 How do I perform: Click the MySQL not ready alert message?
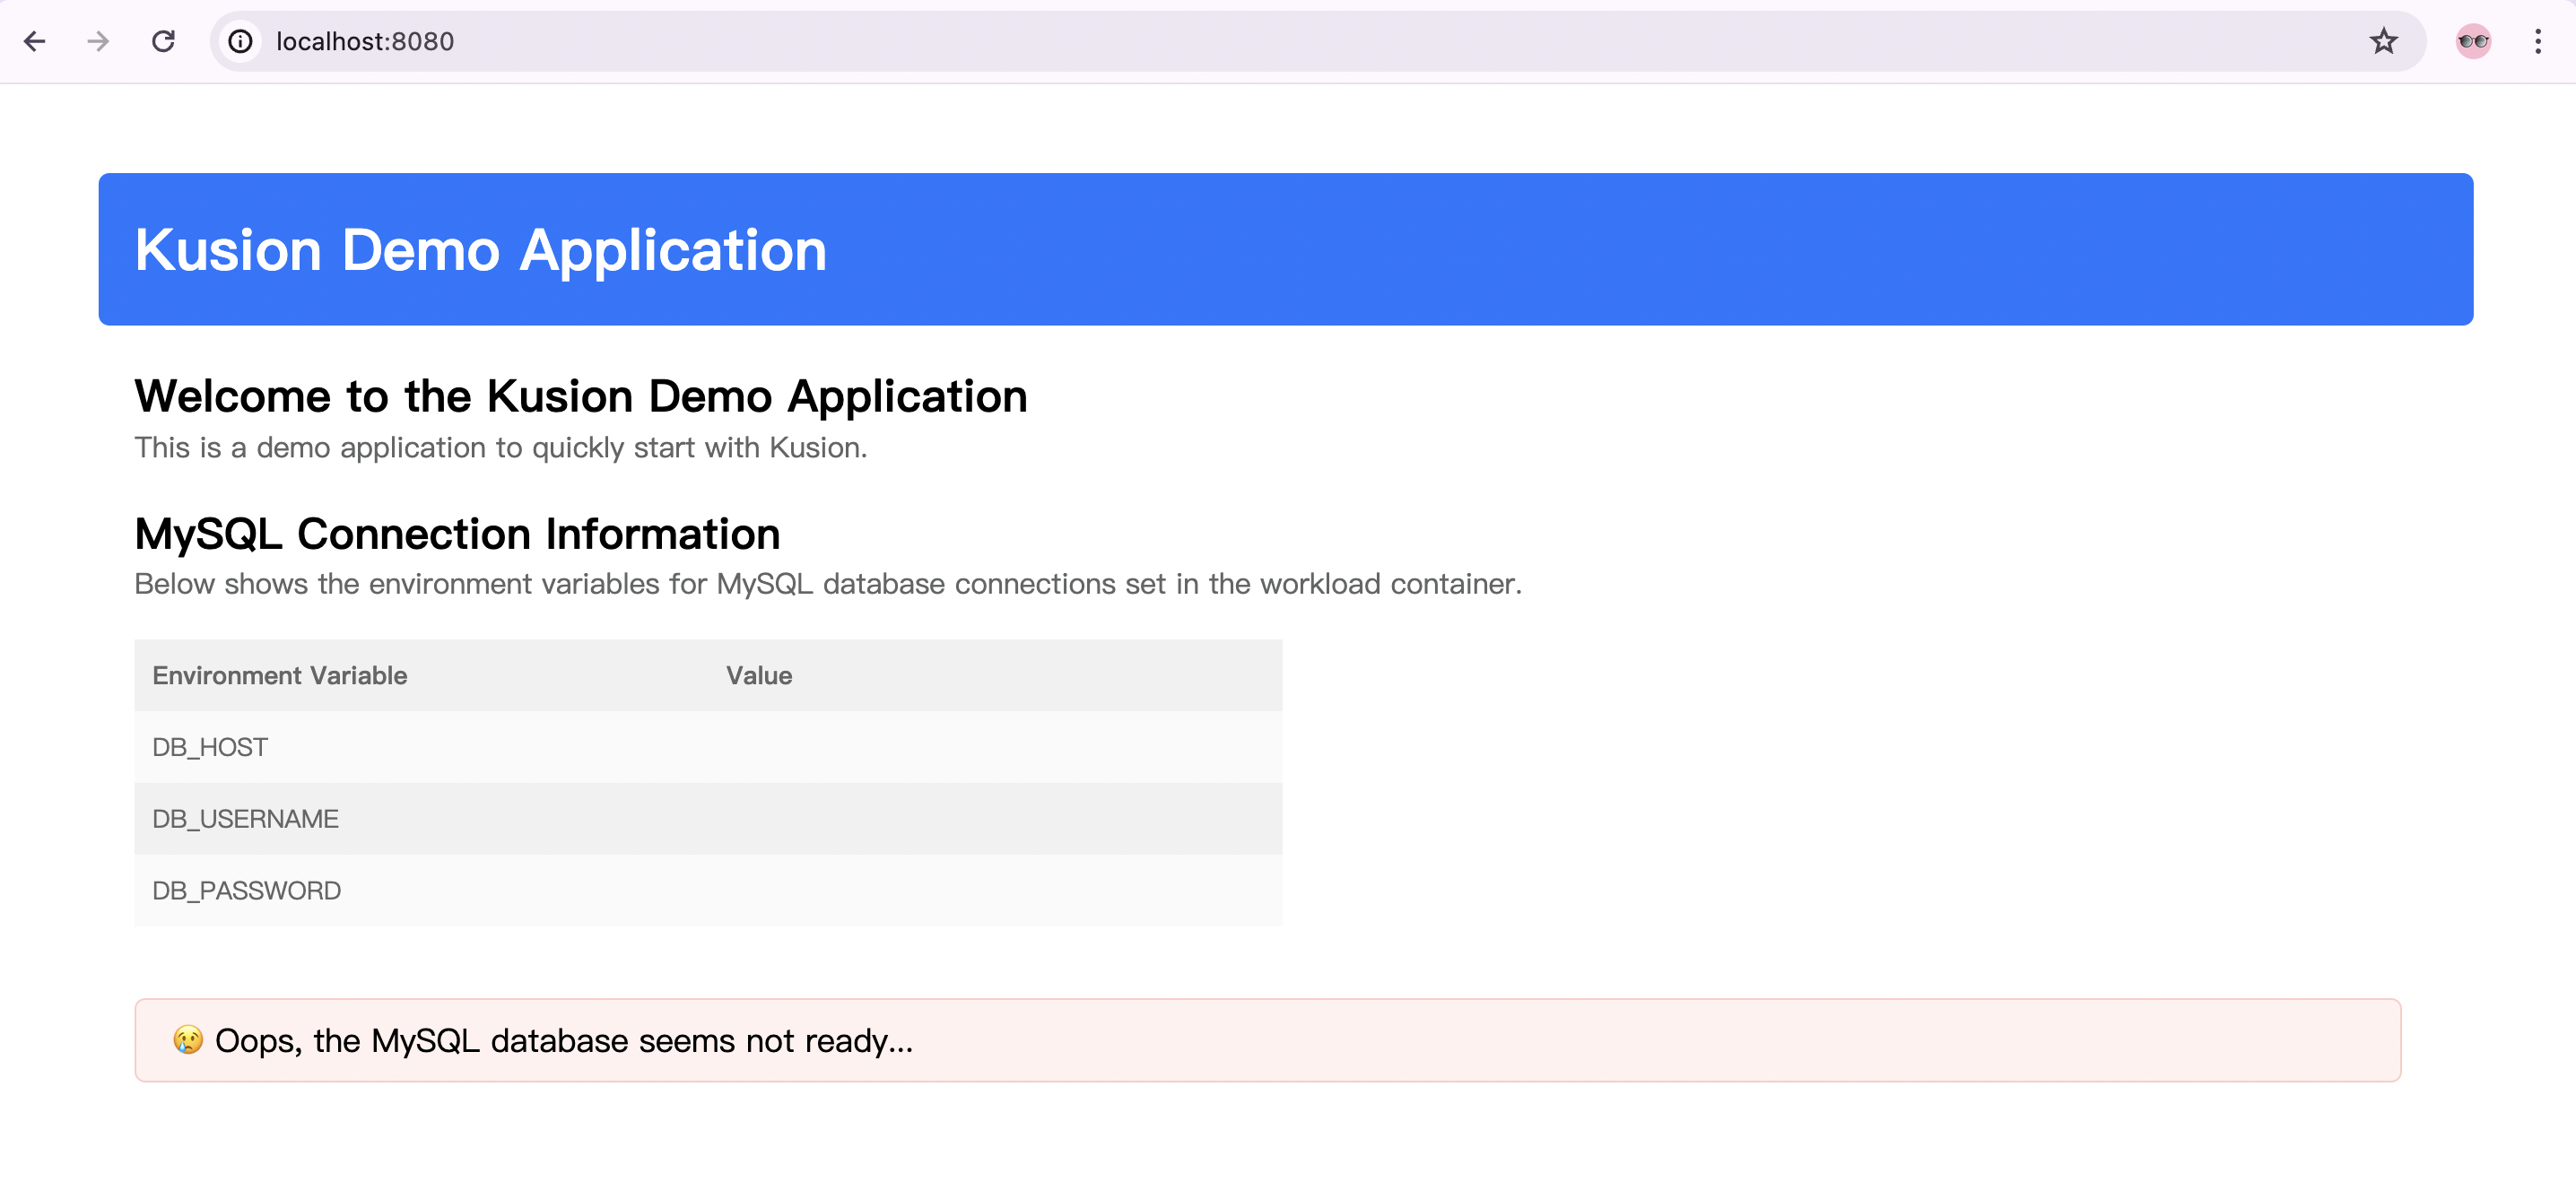(x=564, y=1041)
